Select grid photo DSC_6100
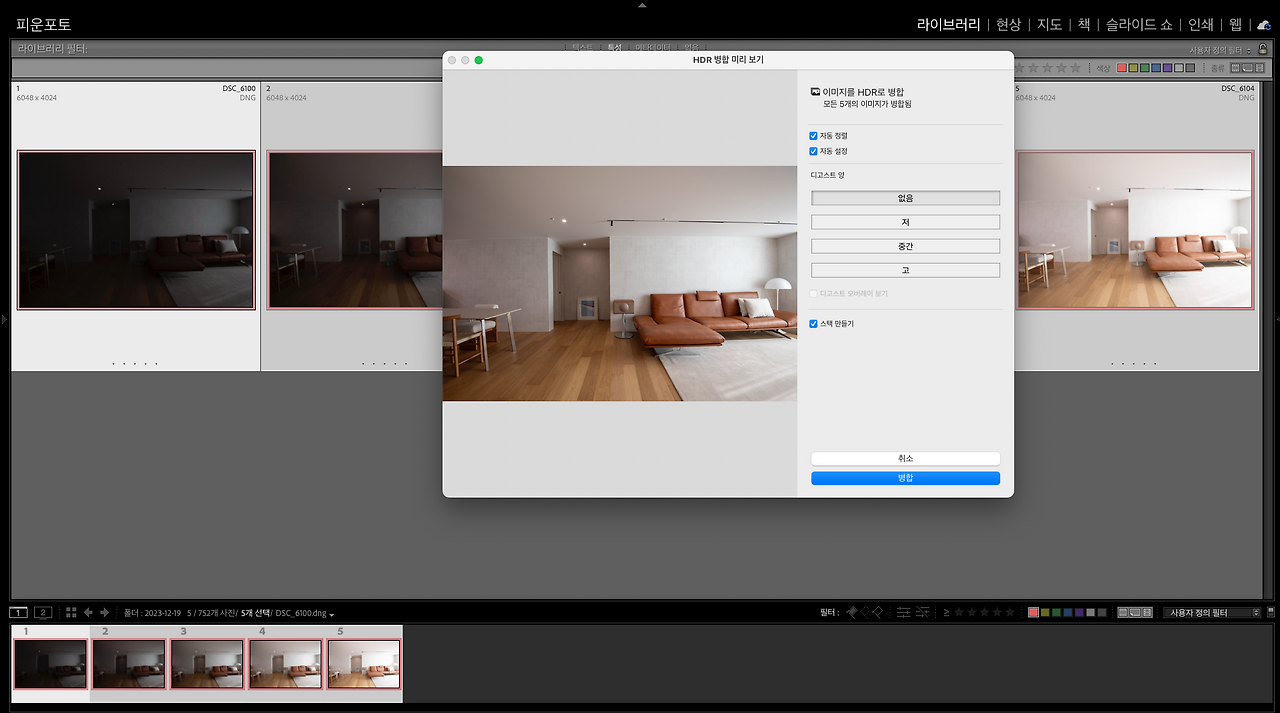This screenshot has height=713, width=1280. click(136, 230)
